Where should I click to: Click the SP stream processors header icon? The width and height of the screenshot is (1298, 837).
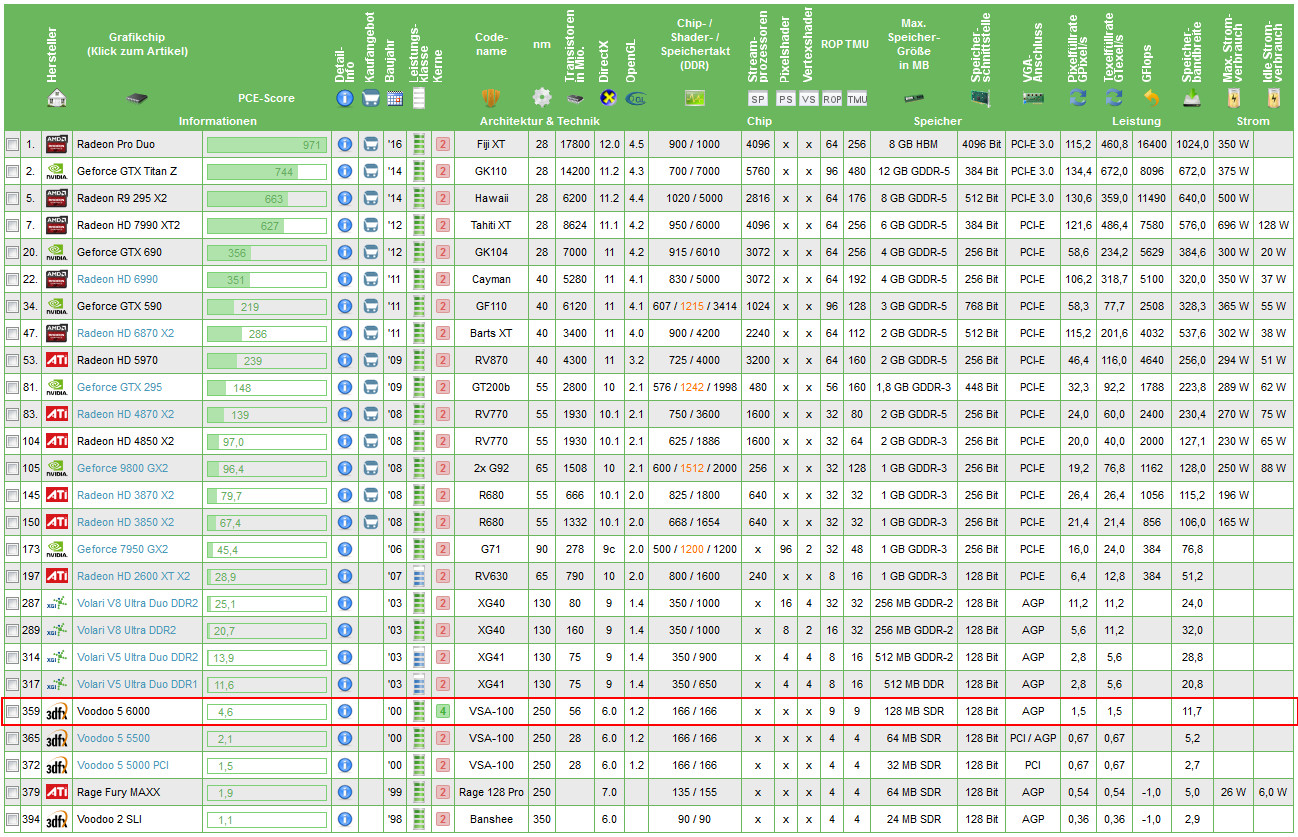pyautogui.click(x=758, y=99)
